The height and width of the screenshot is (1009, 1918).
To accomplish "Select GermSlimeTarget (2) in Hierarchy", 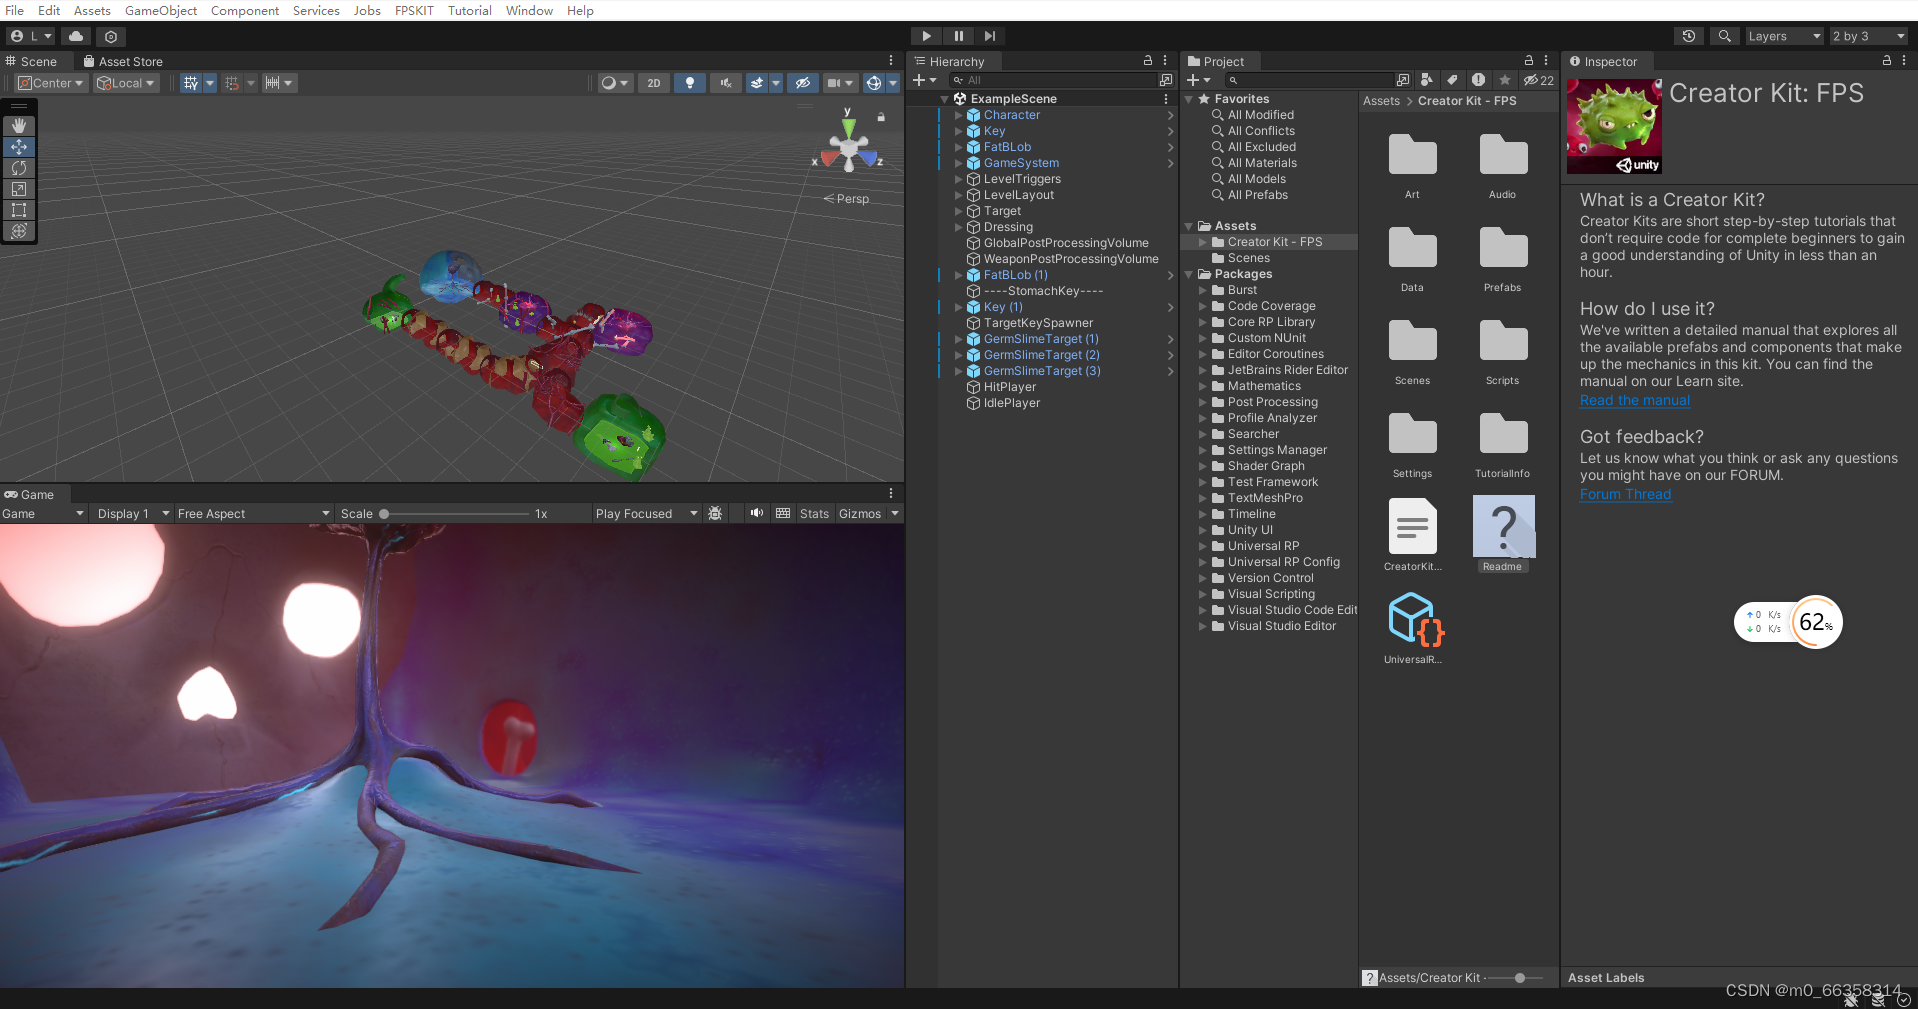I will 1041,355.
